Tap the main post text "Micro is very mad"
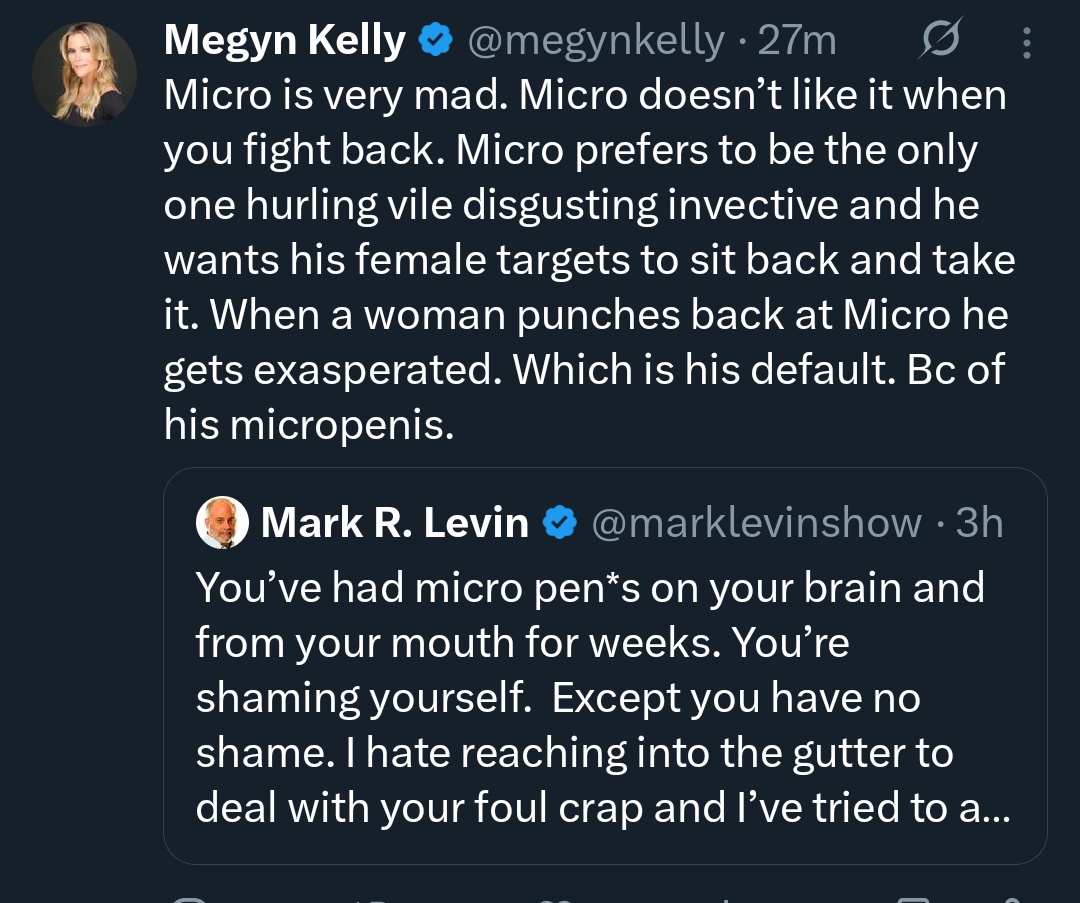The image size is (1080, 903). (x=584, y=260)
